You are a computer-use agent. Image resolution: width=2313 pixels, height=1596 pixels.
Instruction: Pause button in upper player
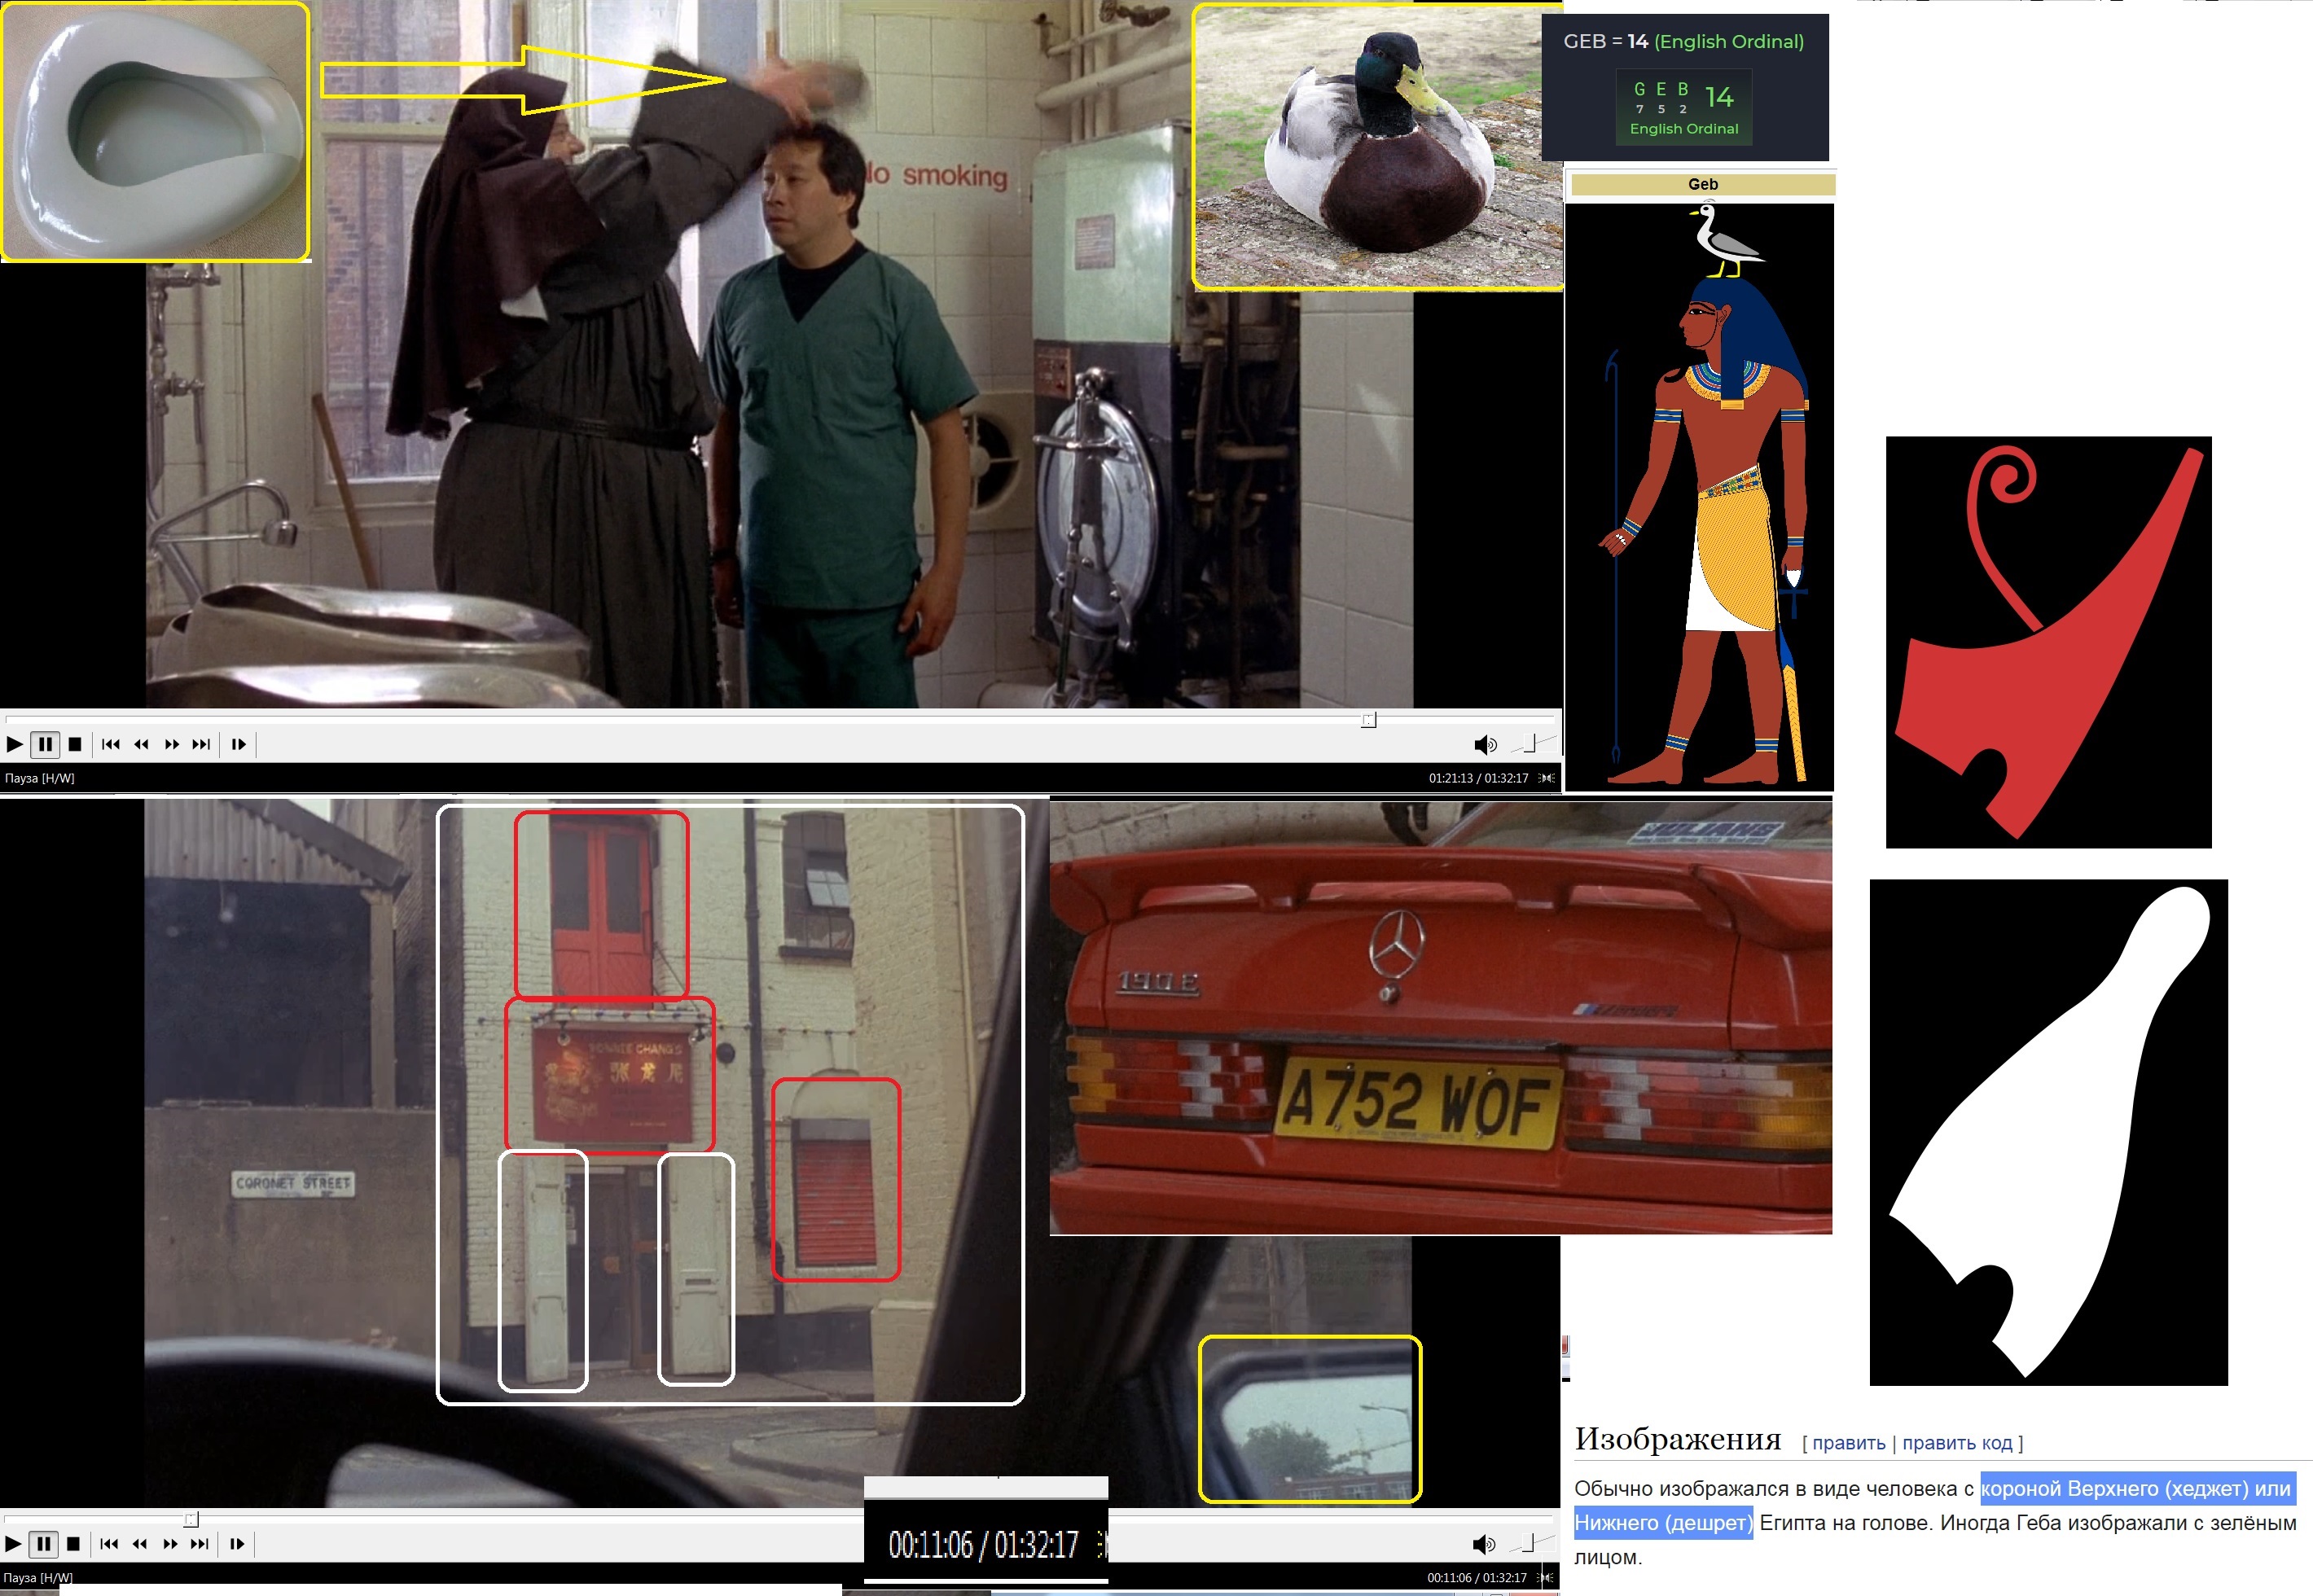point(45,744)
